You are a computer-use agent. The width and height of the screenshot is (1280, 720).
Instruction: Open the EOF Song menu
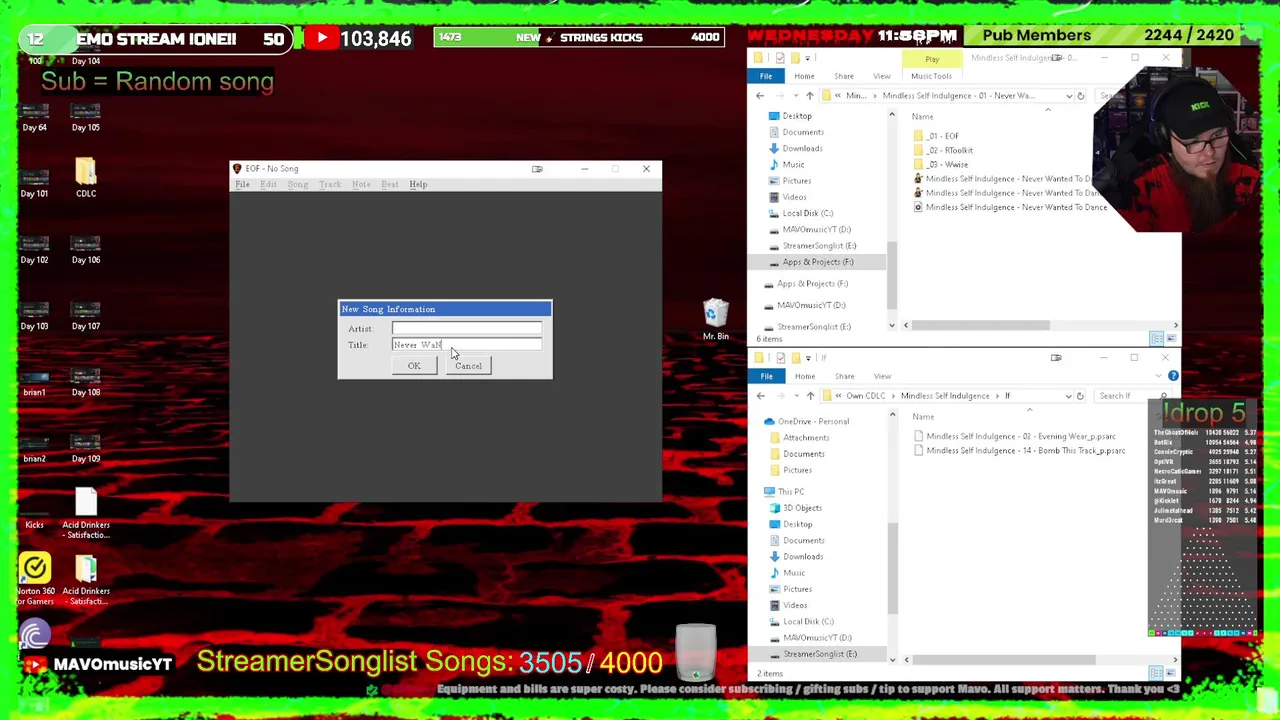coord(298,184)
